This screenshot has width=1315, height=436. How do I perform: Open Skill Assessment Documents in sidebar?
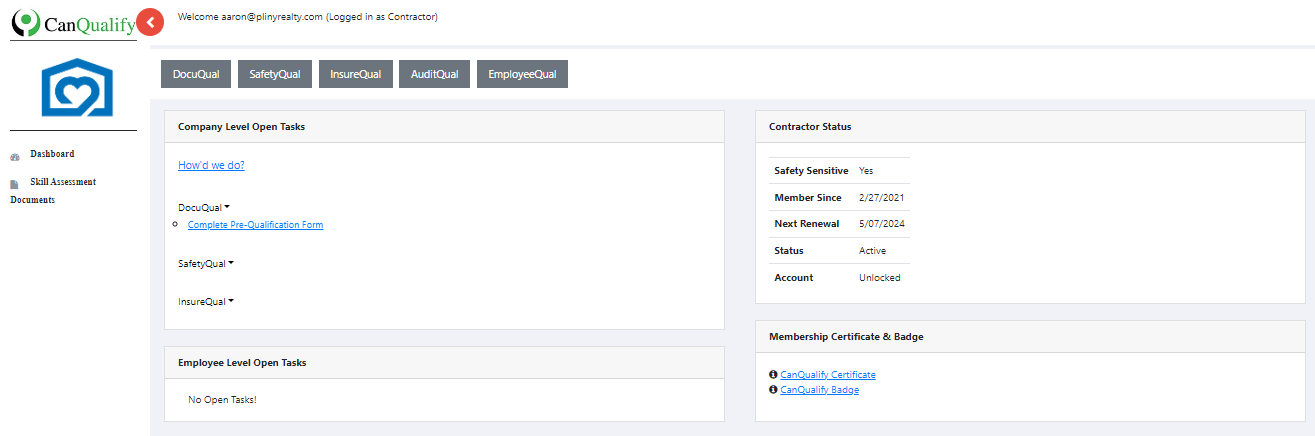(x=53, y=191)
